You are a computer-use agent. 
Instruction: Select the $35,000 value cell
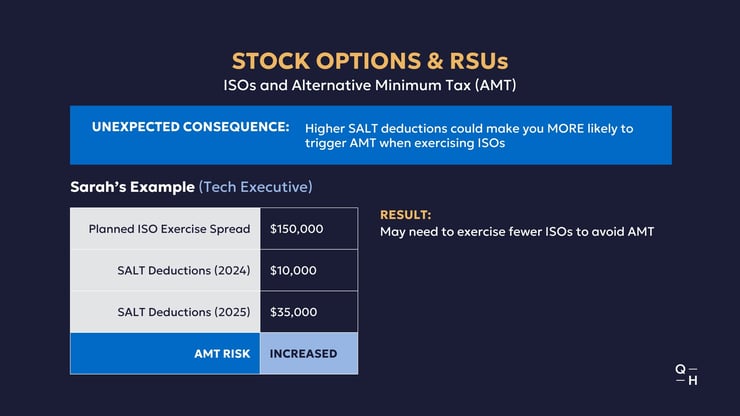click(x=309, y=312)
